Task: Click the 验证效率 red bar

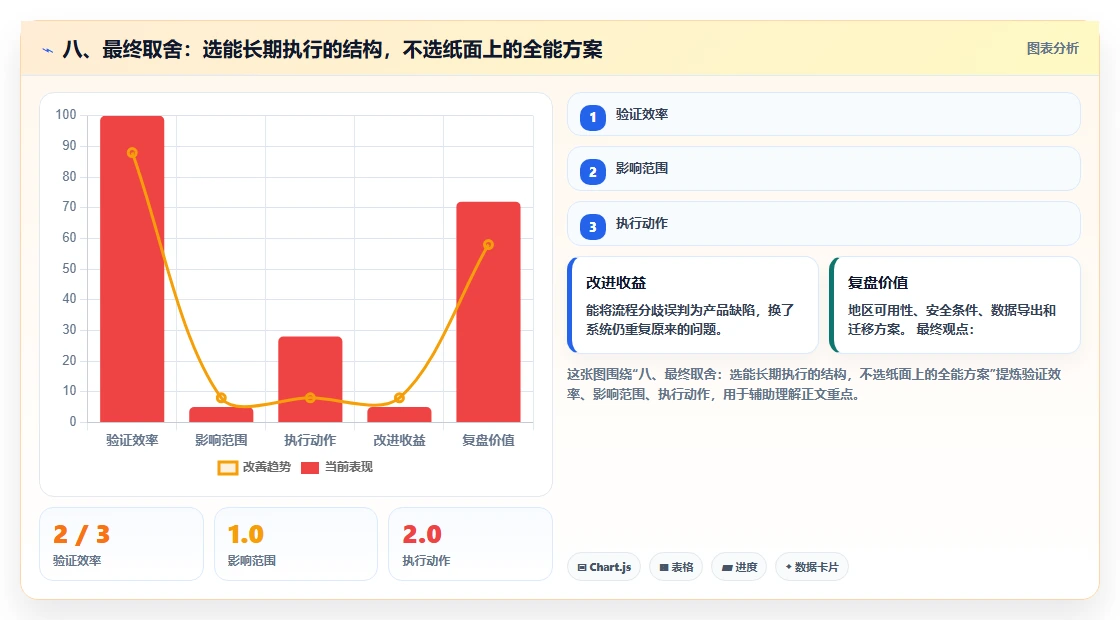Action: pos(132,269)
